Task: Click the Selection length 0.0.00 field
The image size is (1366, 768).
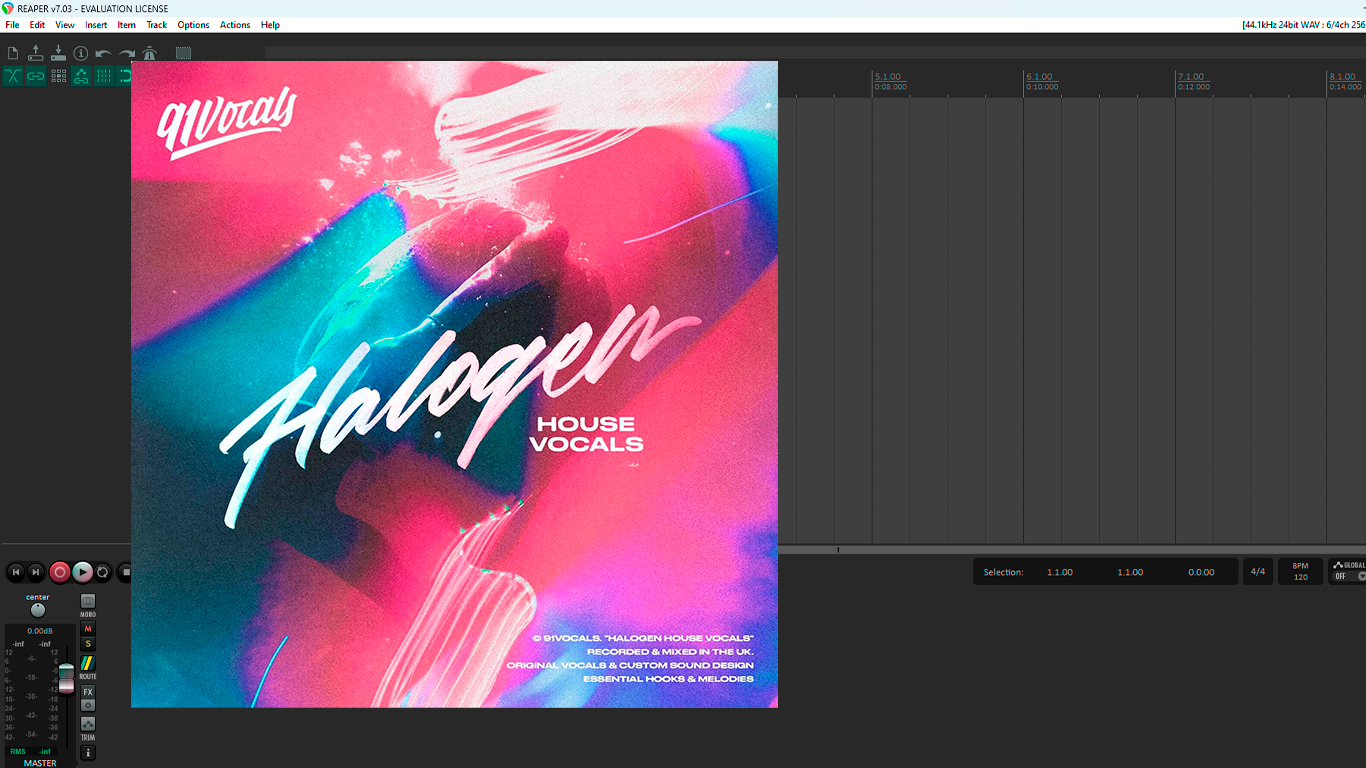Action: pyautogui.click(x=1201, y=572)
